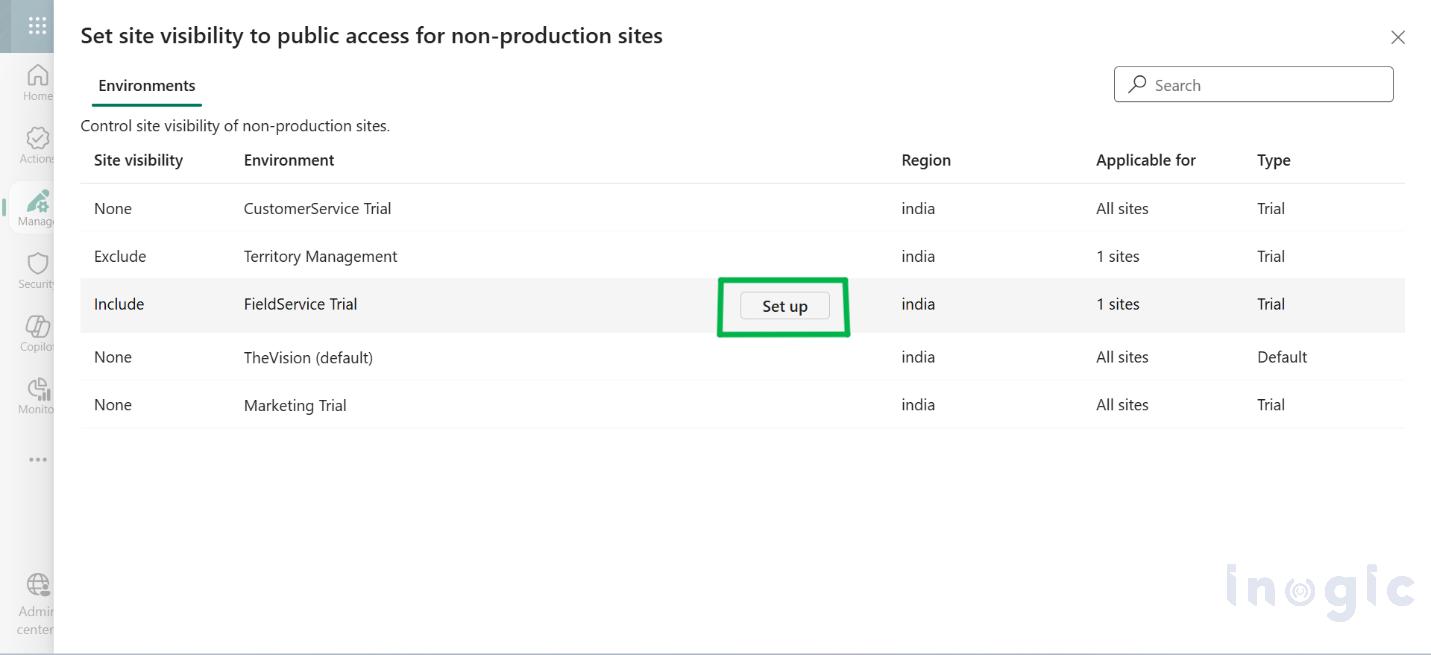Click Exclude in Territory Management row
Screen dimensions: 1431x655
[x=120, y=256]
